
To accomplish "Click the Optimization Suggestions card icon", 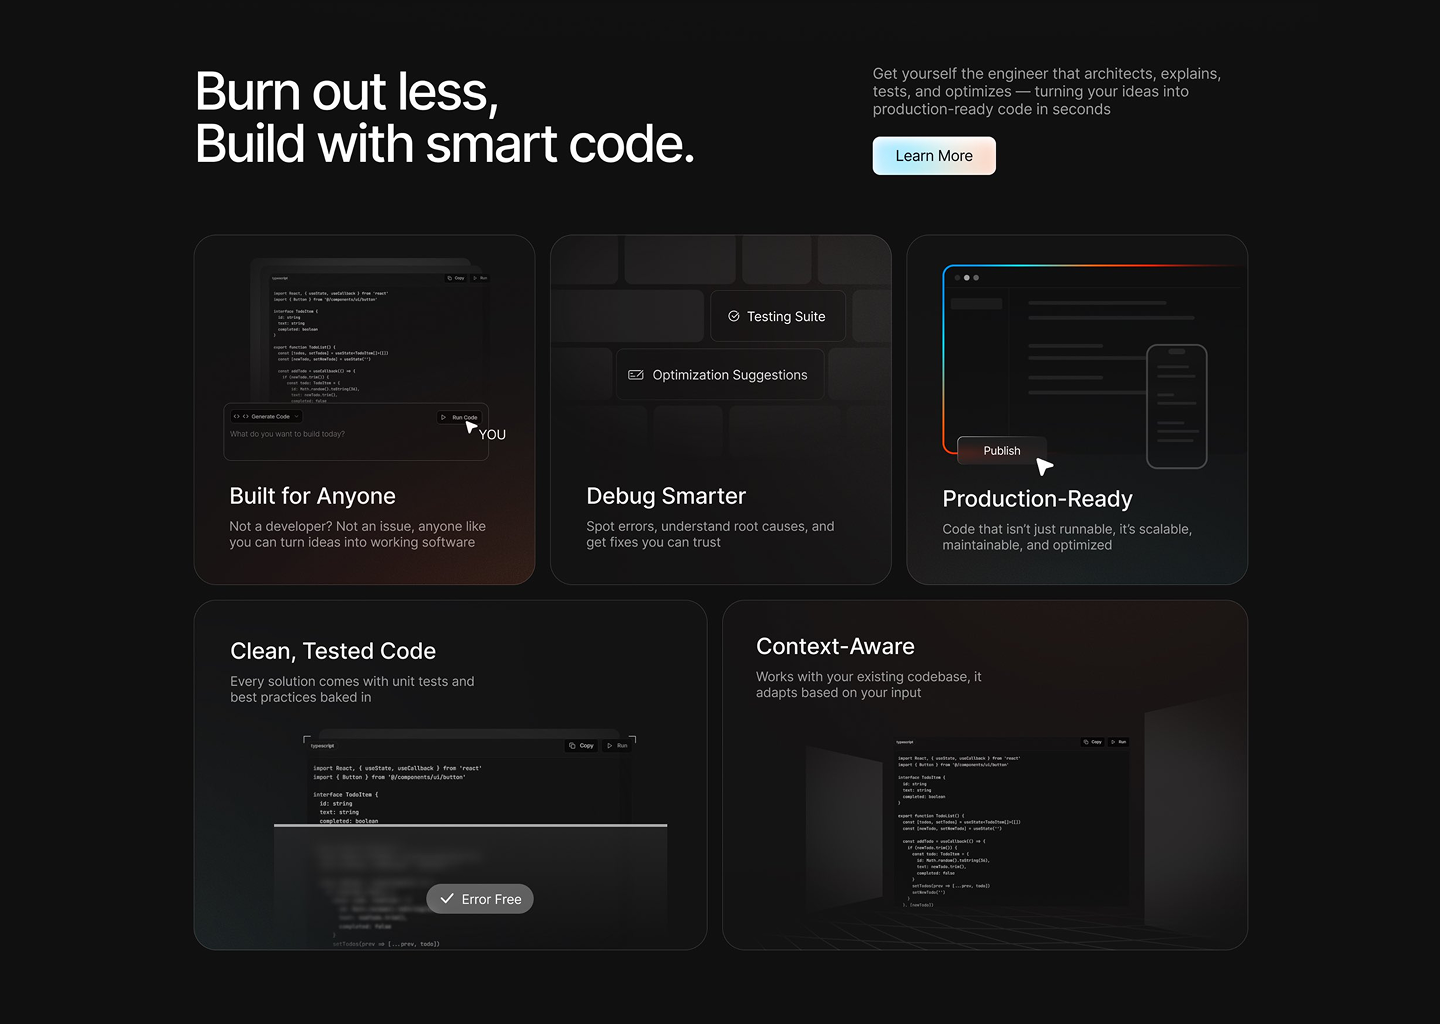I will click(x=636, y=375).
